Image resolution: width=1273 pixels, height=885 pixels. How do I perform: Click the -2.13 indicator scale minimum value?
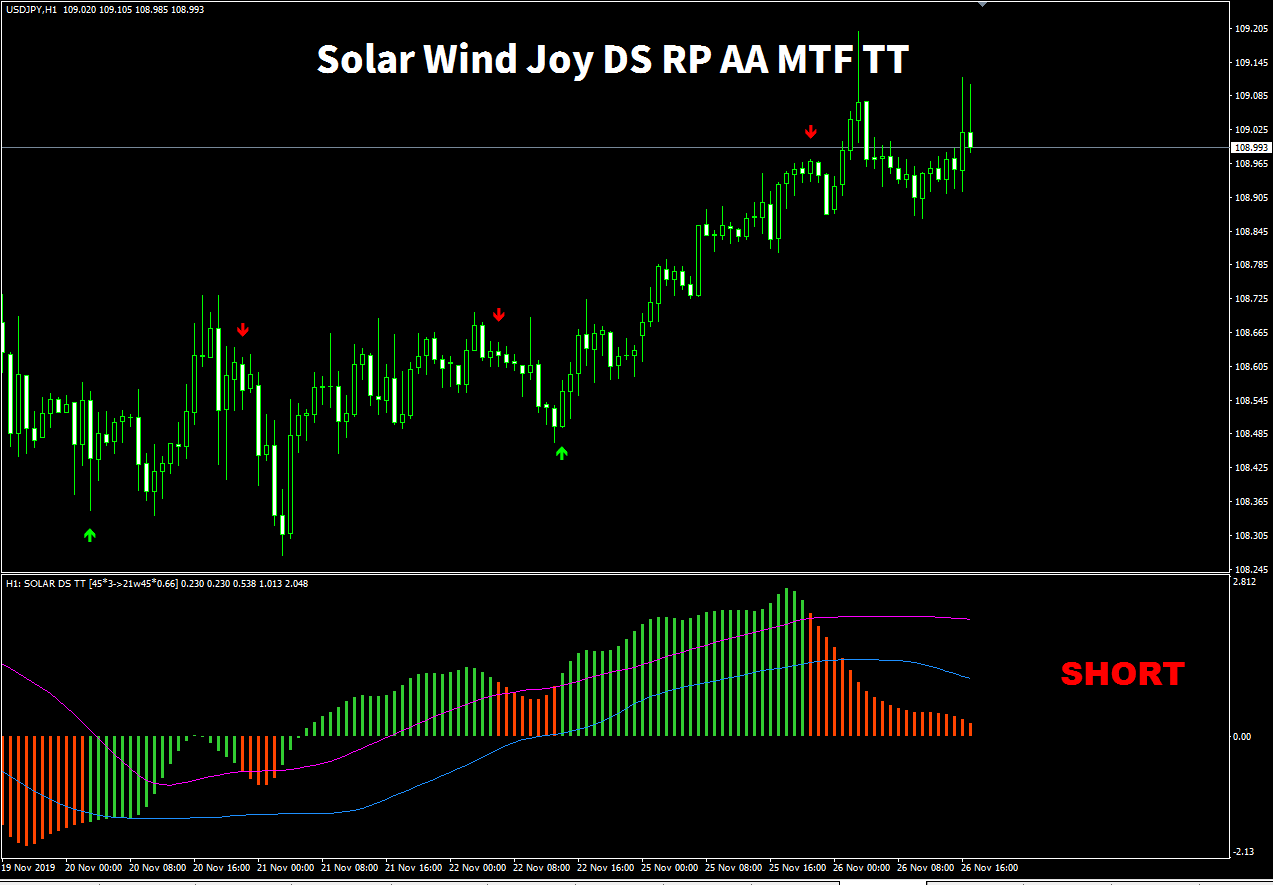(1245, 852)
